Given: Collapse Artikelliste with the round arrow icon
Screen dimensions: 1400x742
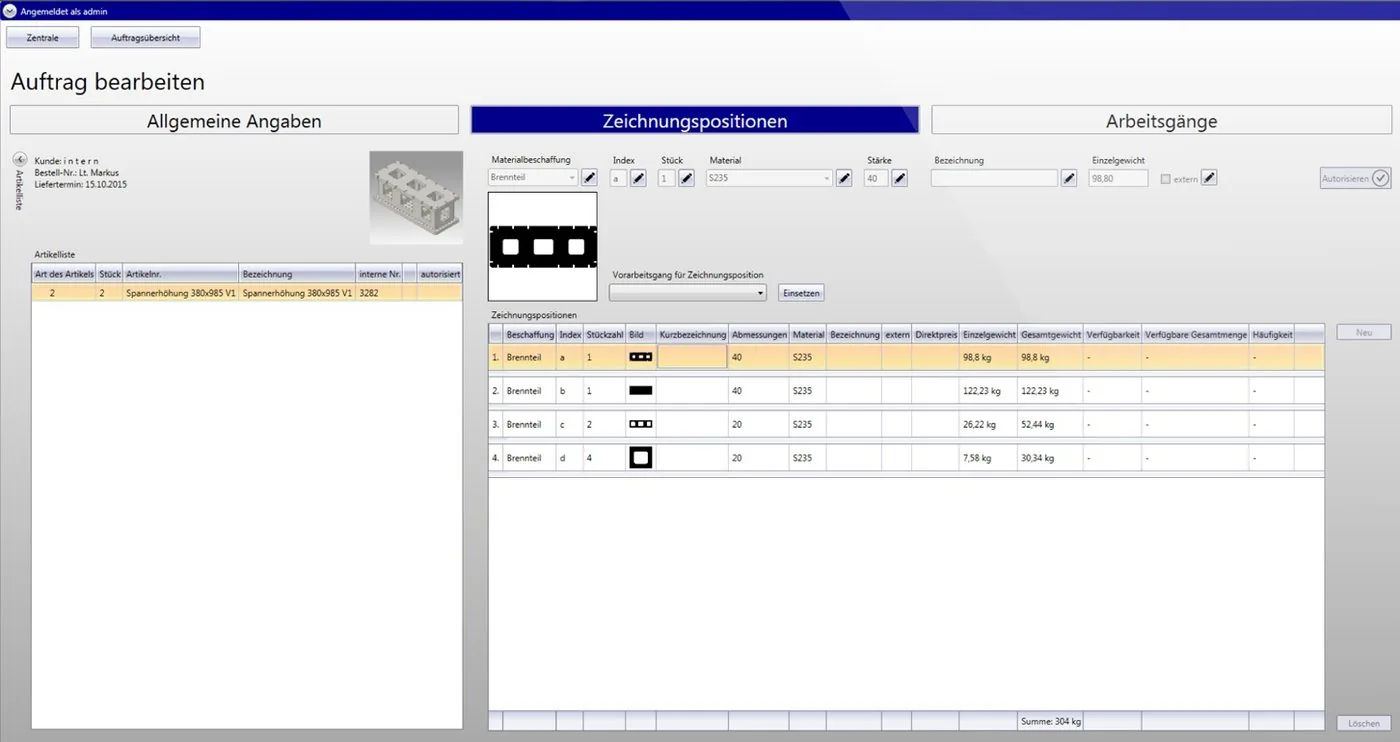Looking at the screenshot, I should pos(19,159).
